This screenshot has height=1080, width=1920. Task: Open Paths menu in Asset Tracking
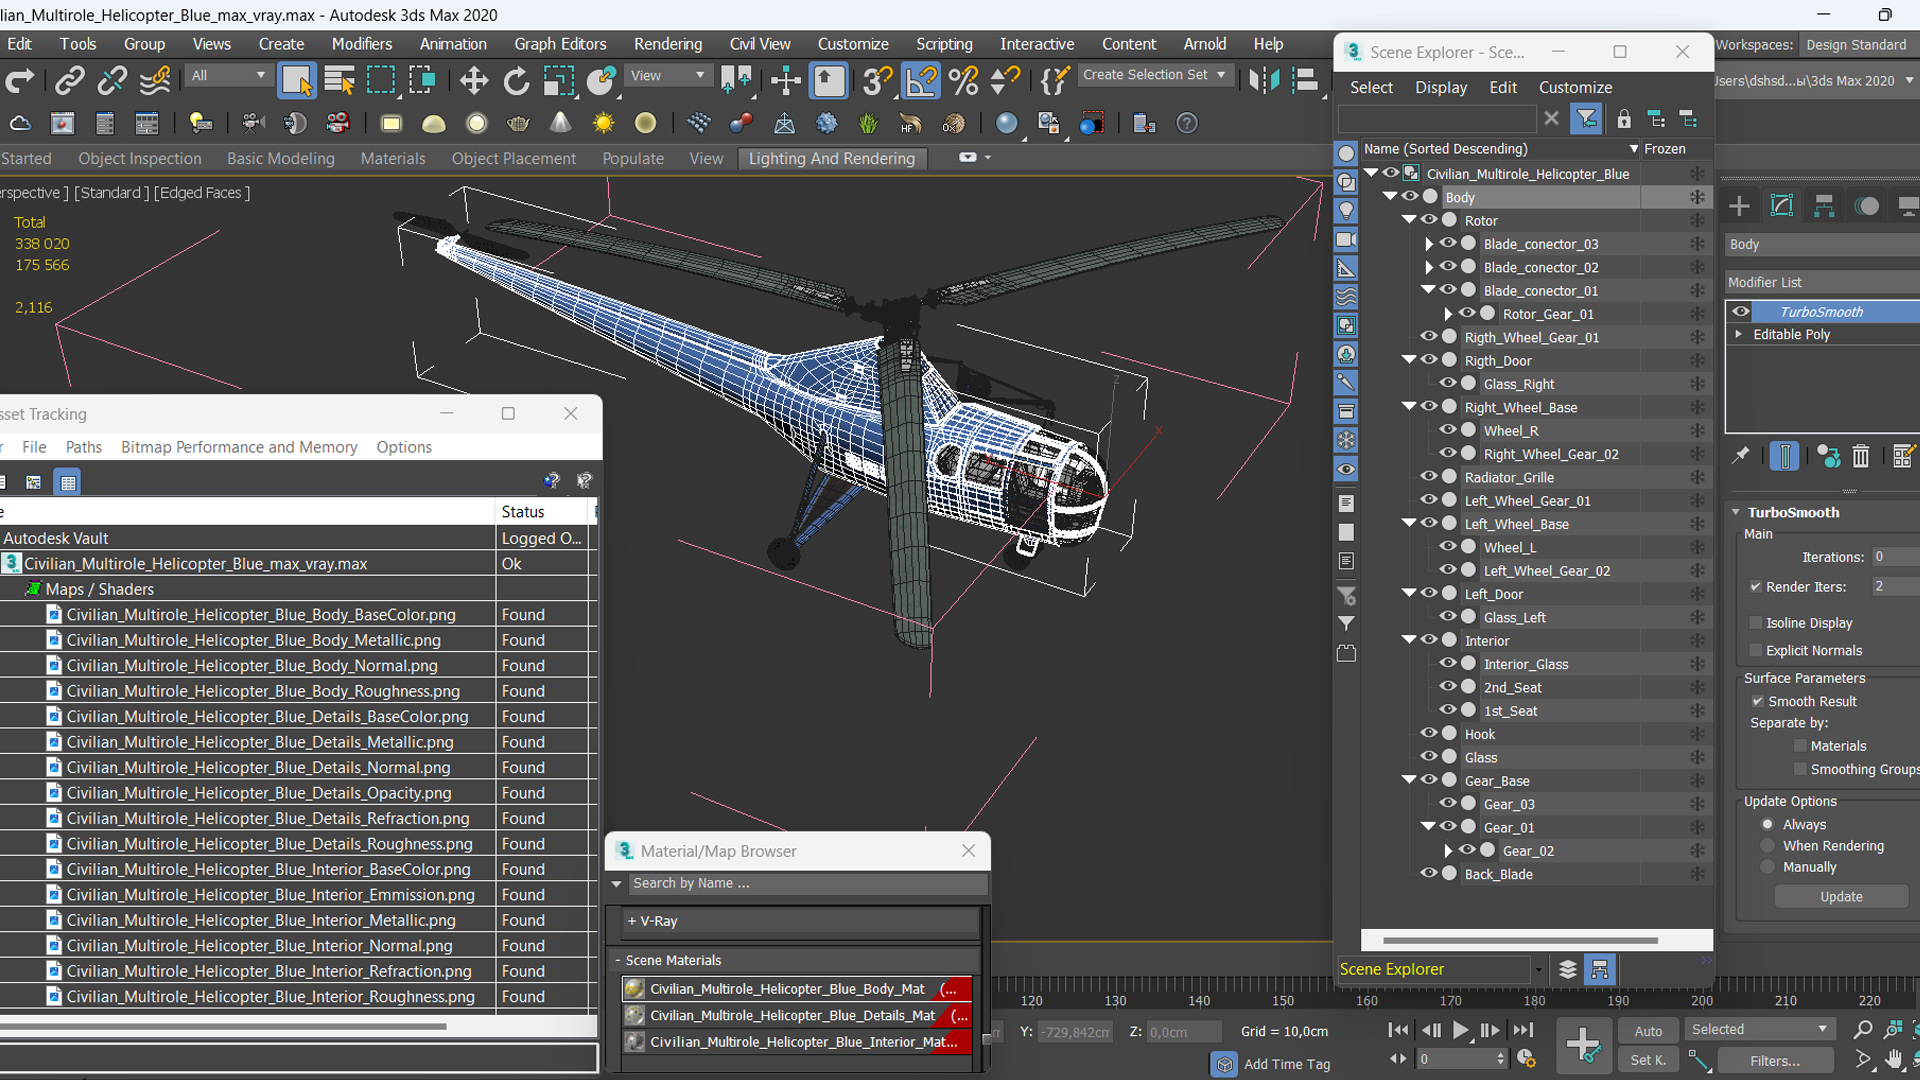point(83,447)
